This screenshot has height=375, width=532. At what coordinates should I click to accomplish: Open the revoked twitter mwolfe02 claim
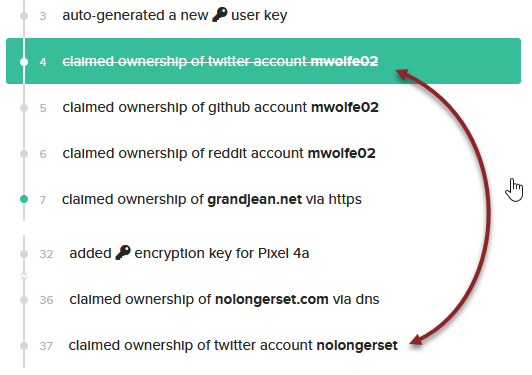pos(220,61)
